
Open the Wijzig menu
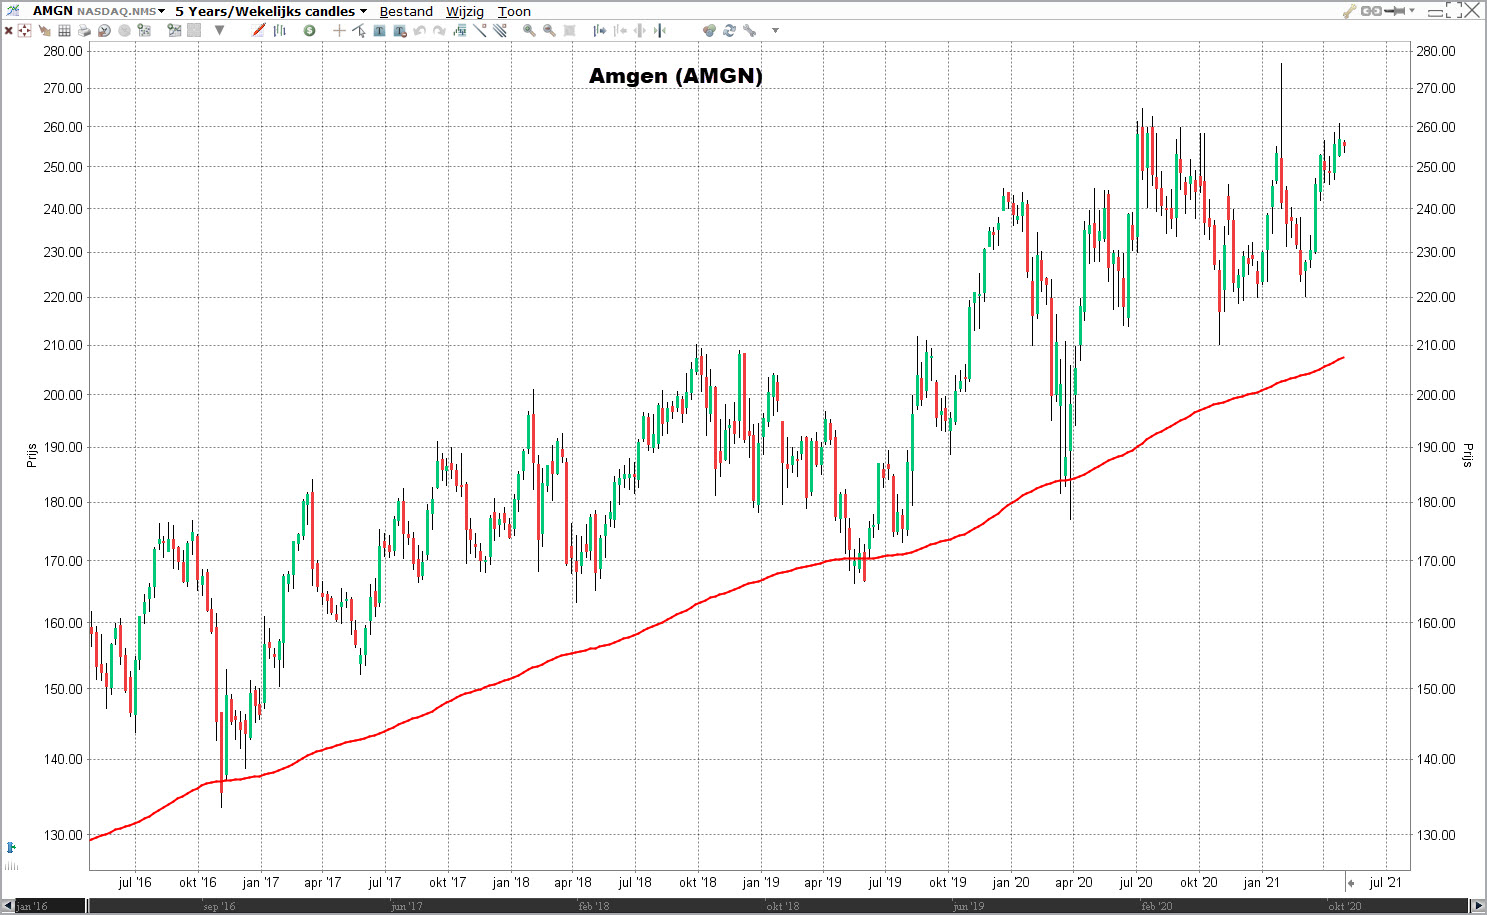(x=465, y=12)
